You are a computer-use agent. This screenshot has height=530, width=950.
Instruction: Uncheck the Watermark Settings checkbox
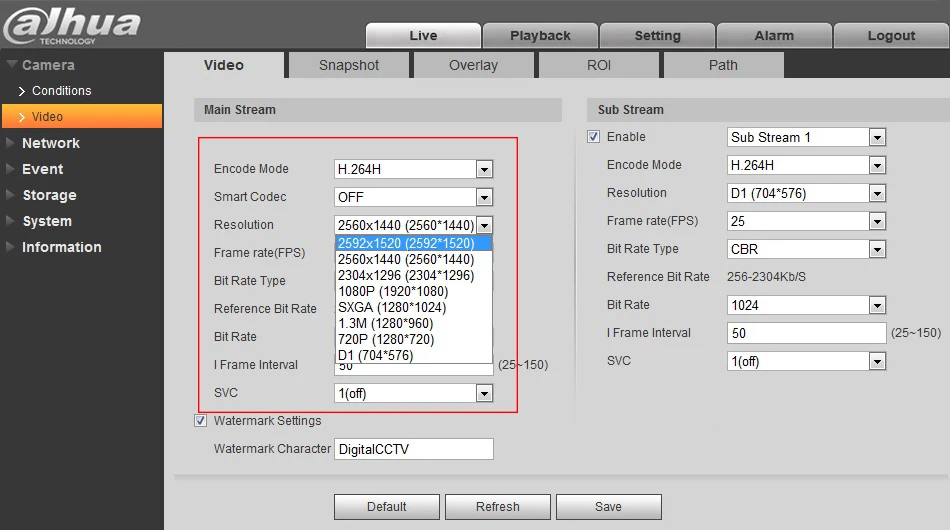click(201, 420)
